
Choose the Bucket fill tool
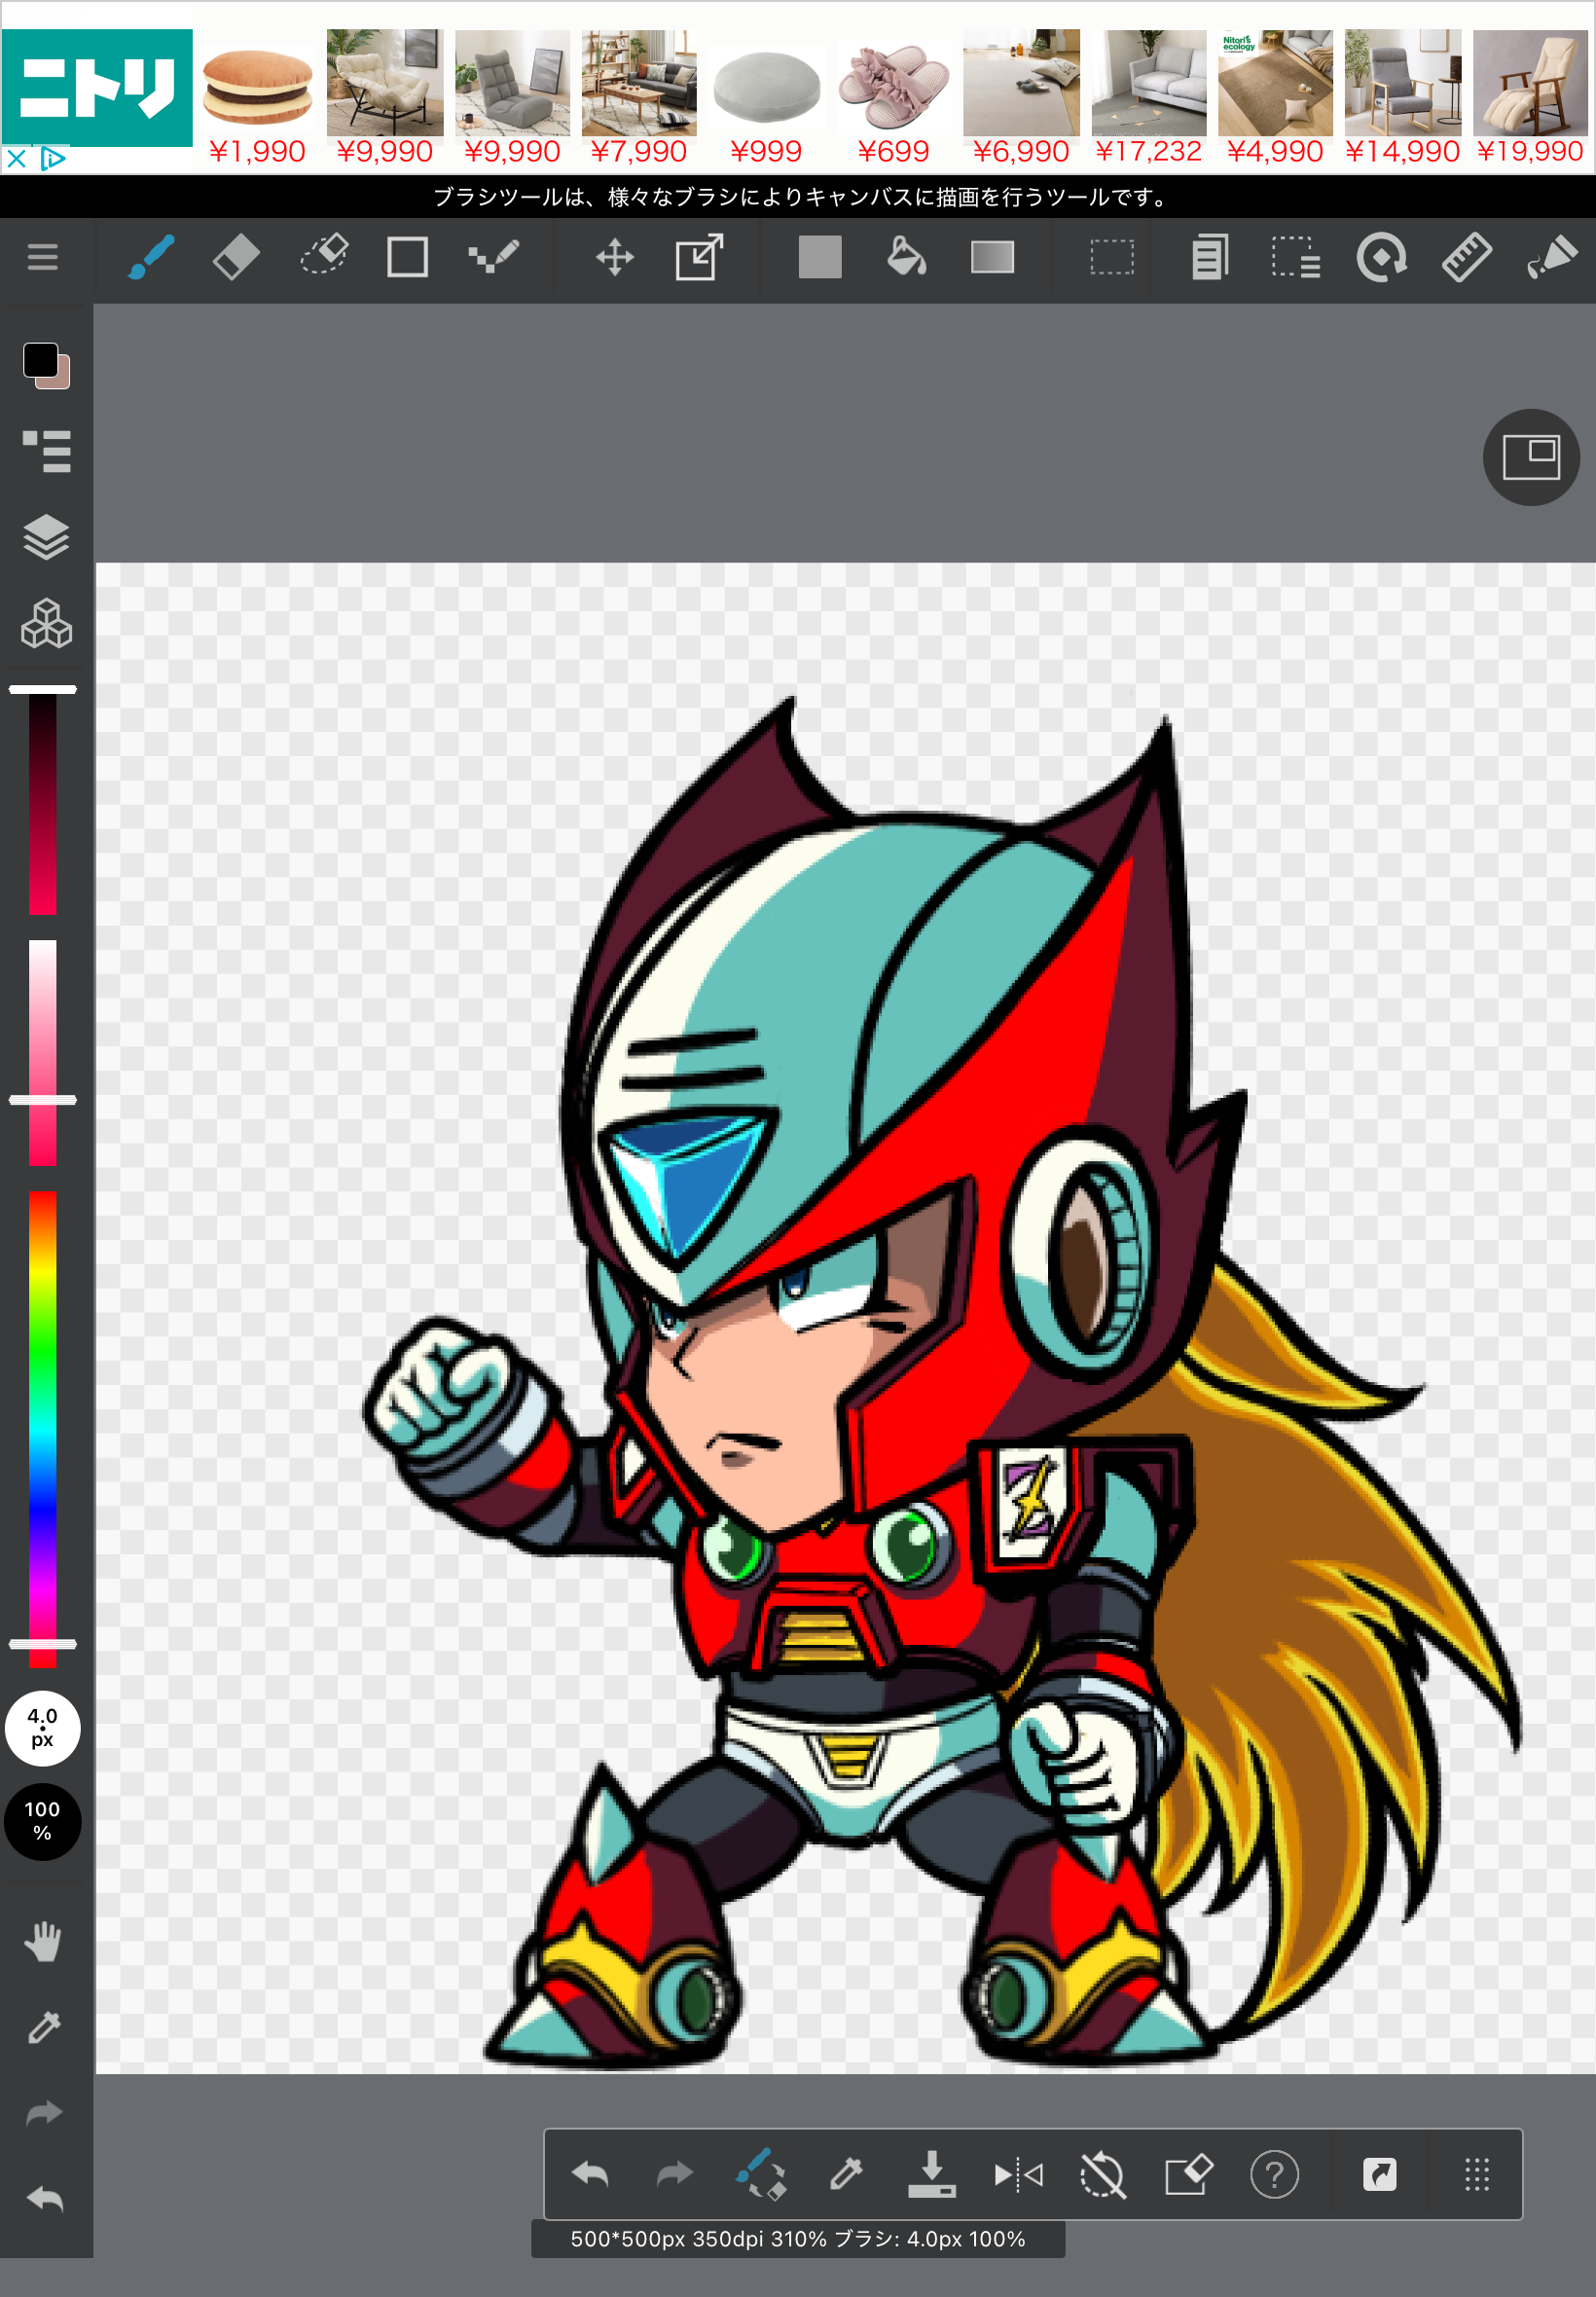point(906,257)
